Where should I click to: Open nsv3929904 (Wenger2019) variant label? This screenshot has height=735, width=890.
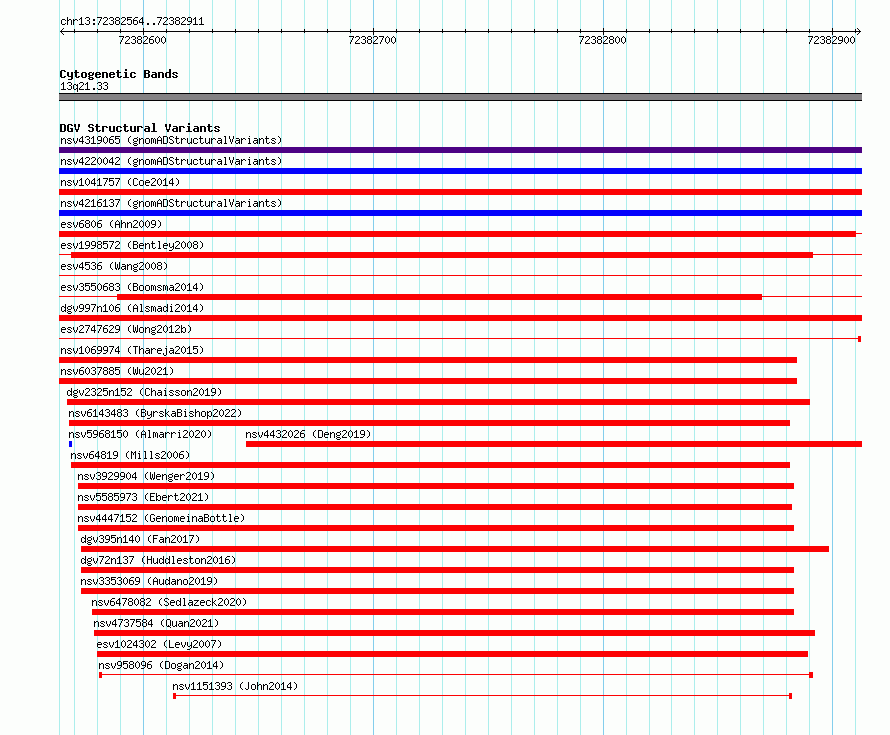146,476
